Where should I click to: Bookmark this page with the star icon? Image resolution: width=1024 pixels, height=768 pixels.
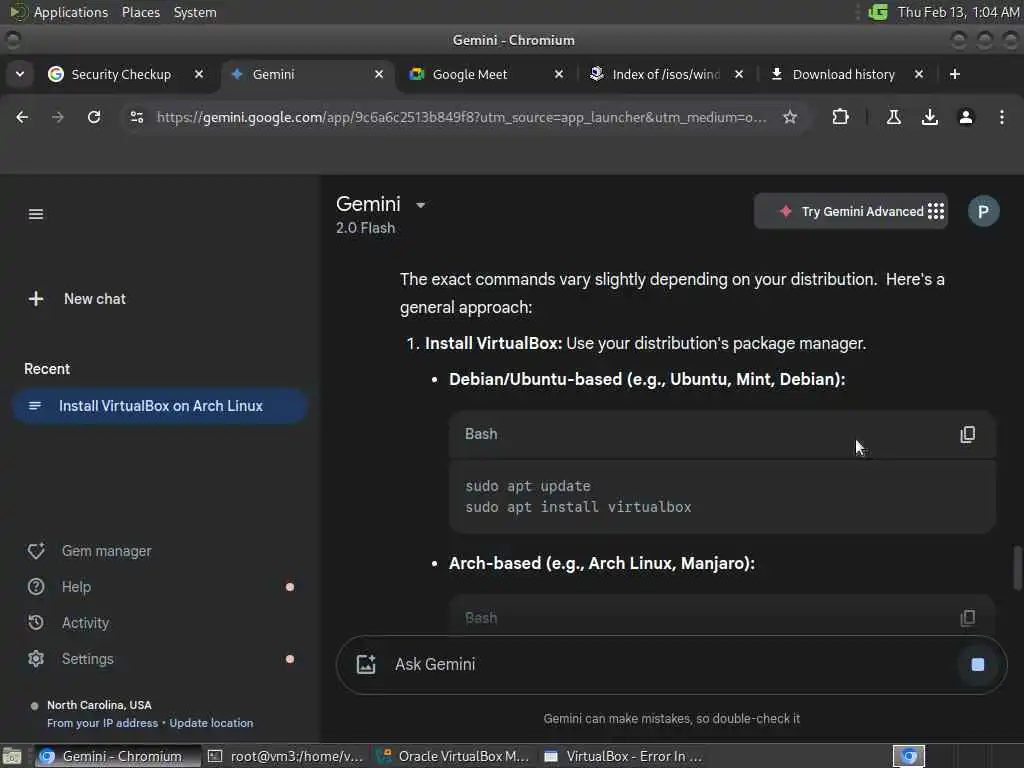(790, 117)
